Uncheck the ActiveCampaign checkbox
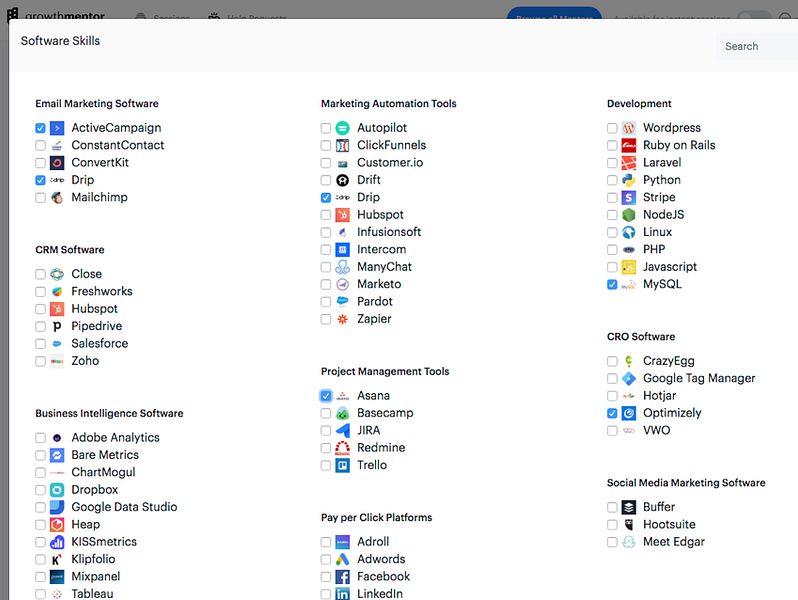The height and width of the screenshot is (600, 798). (x=40, y=128)
